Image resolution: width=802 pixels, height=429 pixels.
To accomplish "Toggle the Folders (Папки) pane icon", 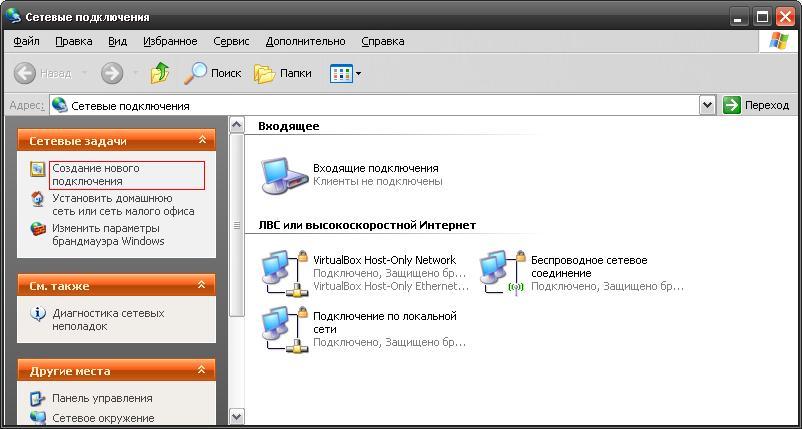I will click(x=264, y=74).
